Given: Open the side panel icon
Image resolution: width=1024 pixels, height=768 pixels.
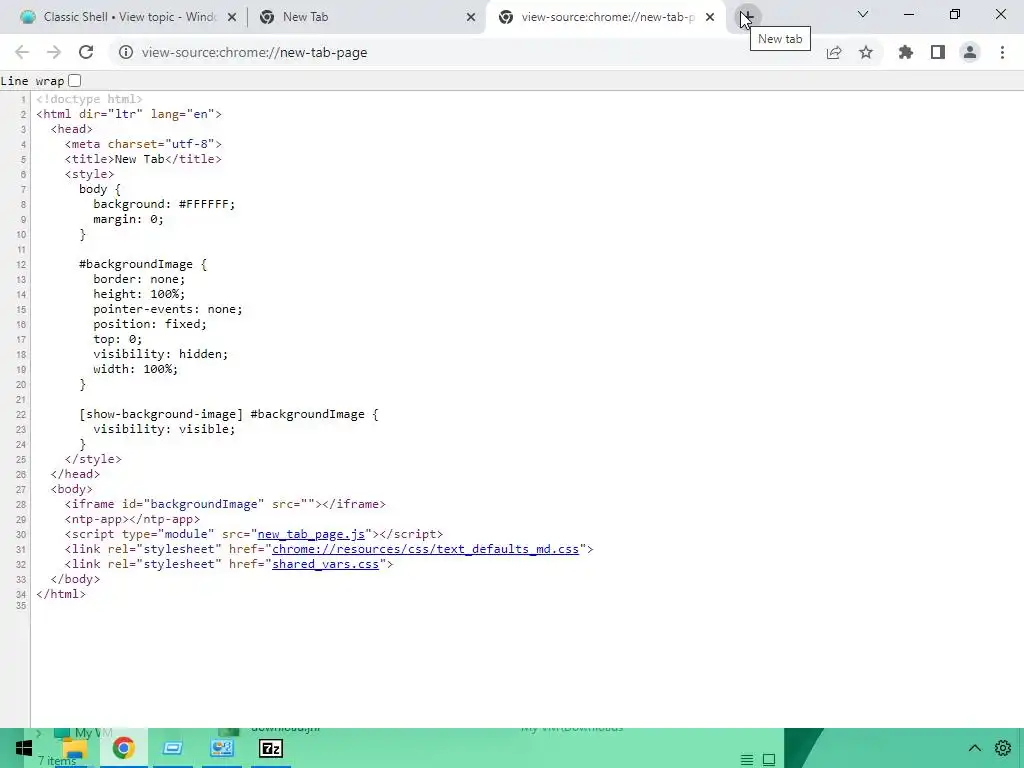Looking at the screenshot, I should coord(938,52).
